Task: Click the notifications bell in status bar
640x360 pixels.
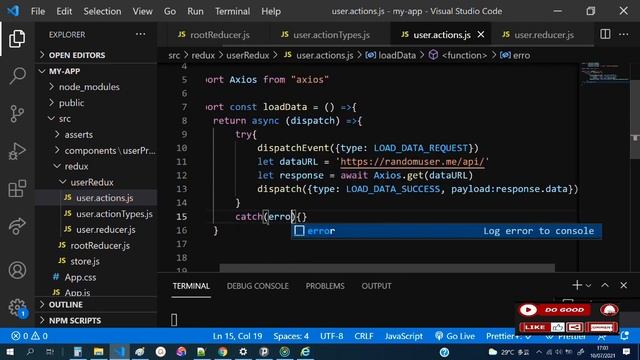Action: point(624,336)
